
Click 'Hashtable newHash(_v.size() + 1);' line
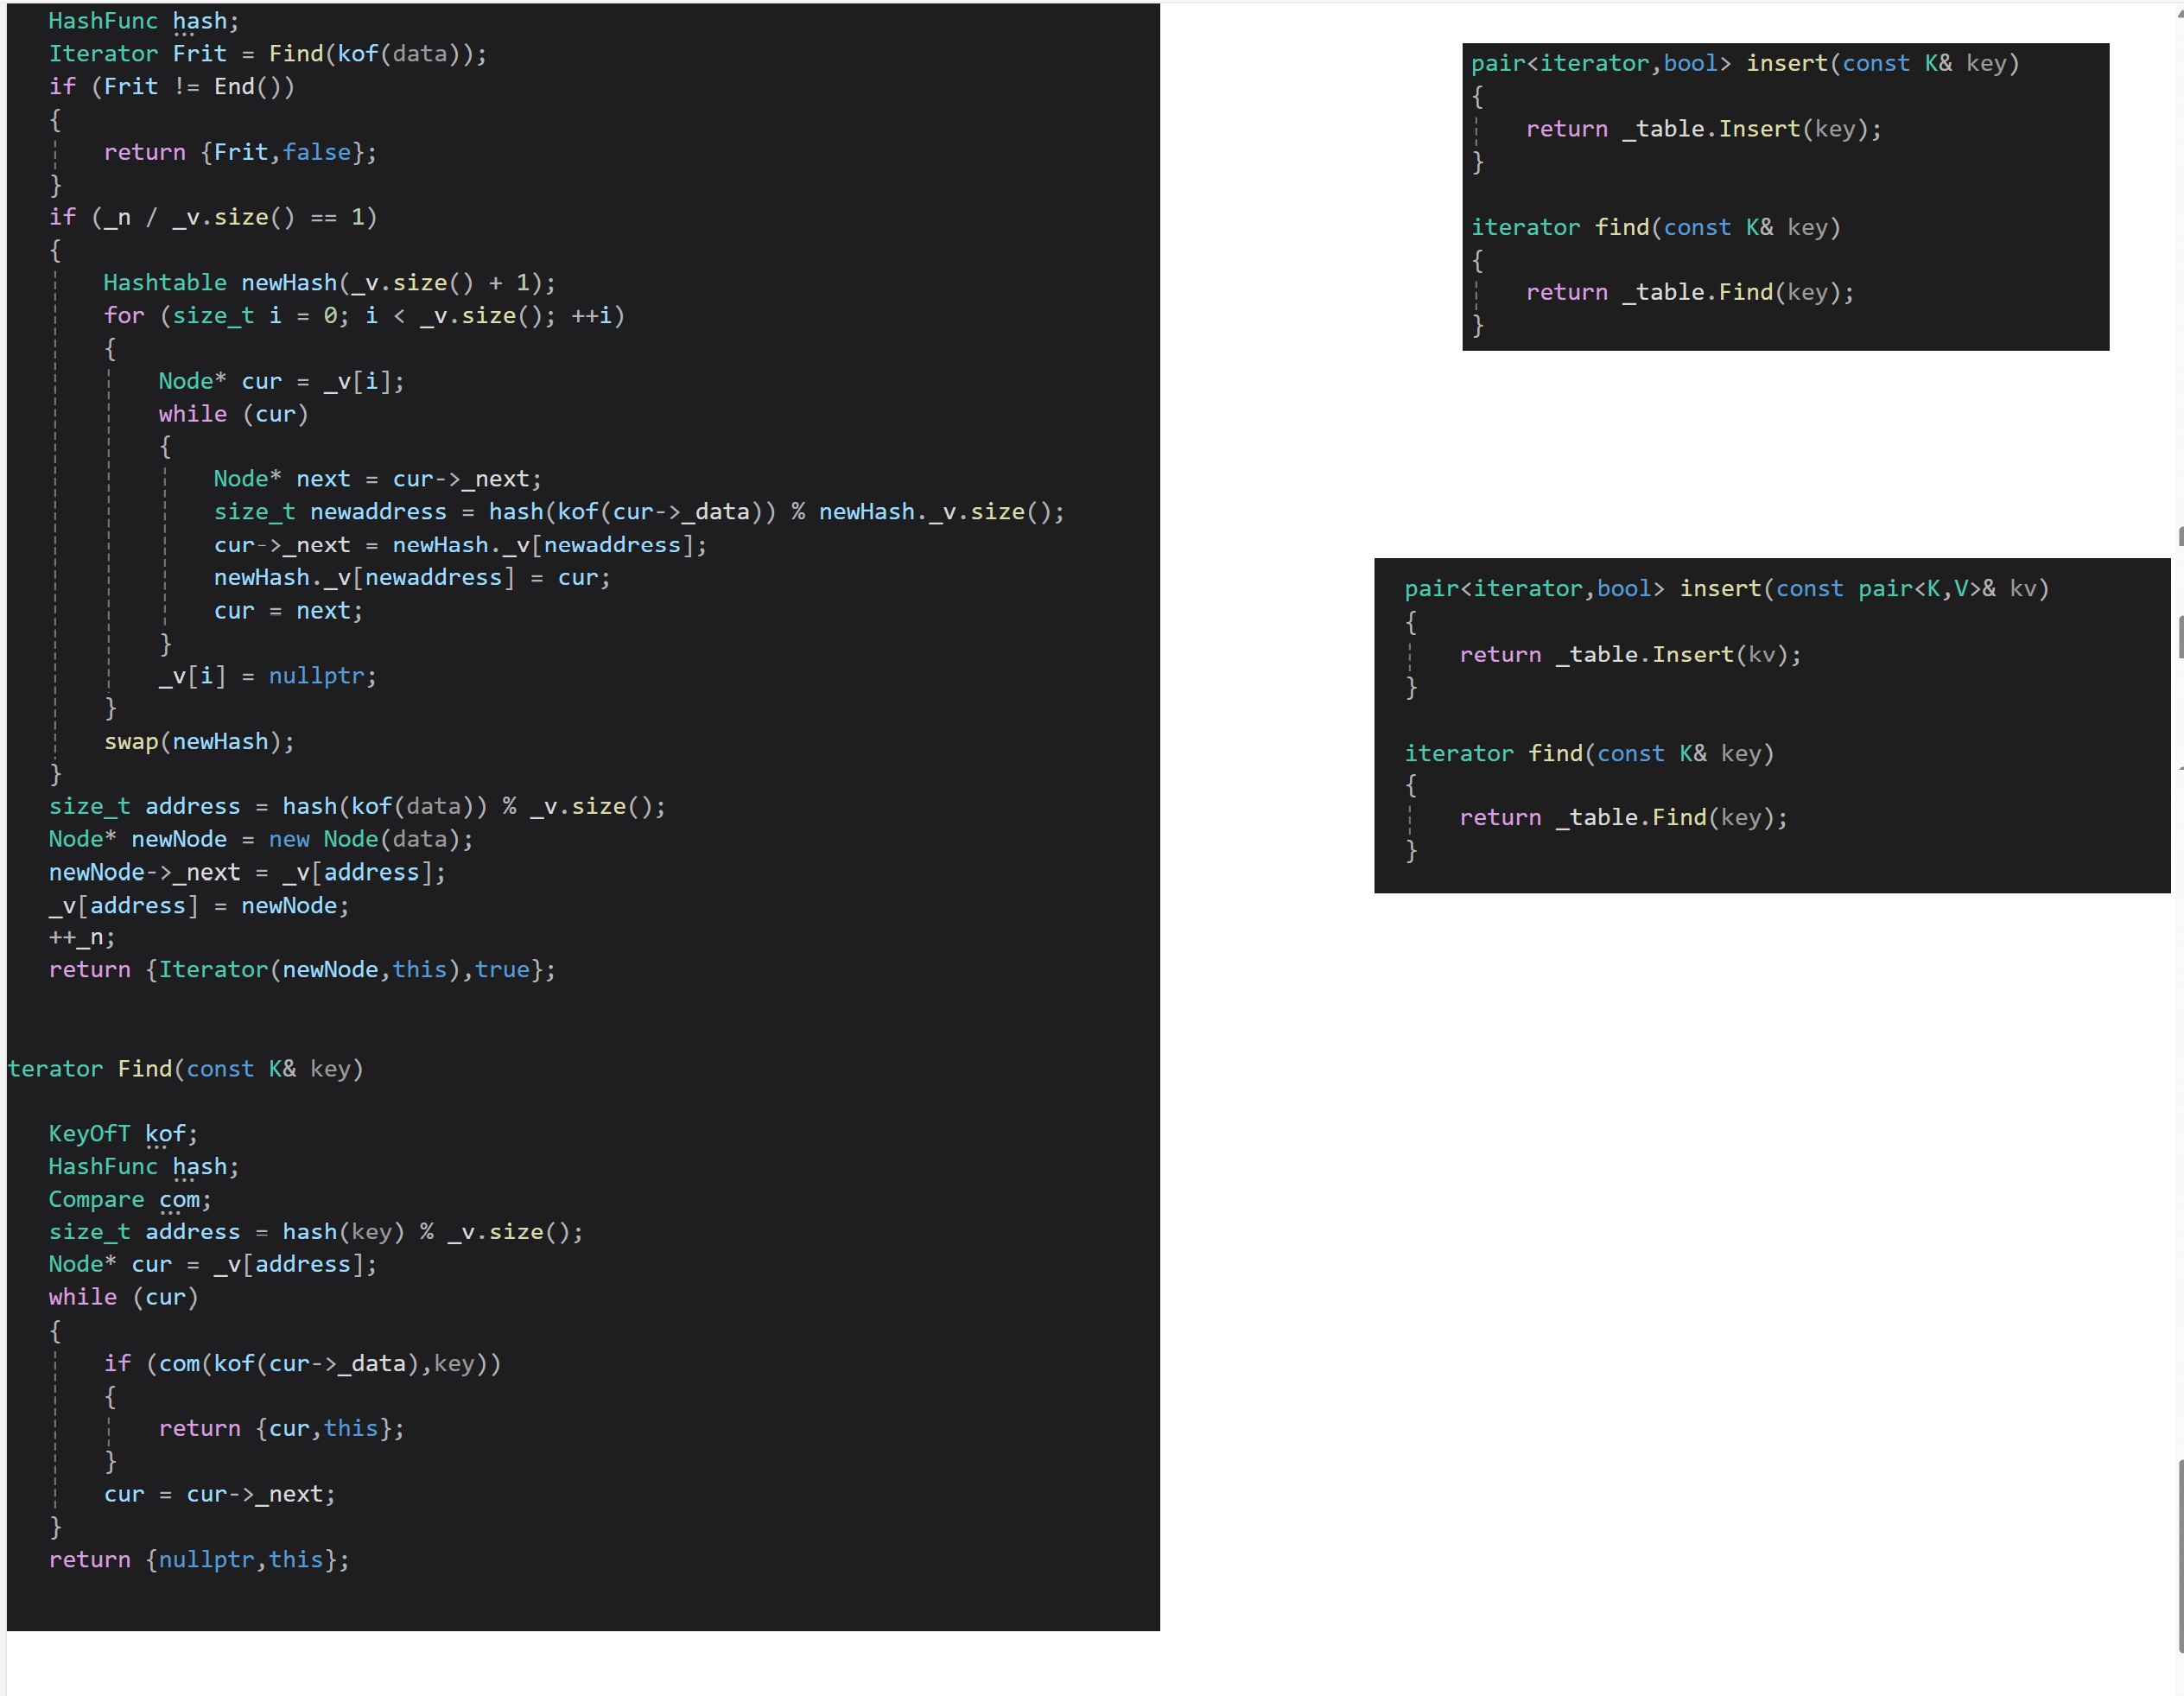(x=329, y=283)
